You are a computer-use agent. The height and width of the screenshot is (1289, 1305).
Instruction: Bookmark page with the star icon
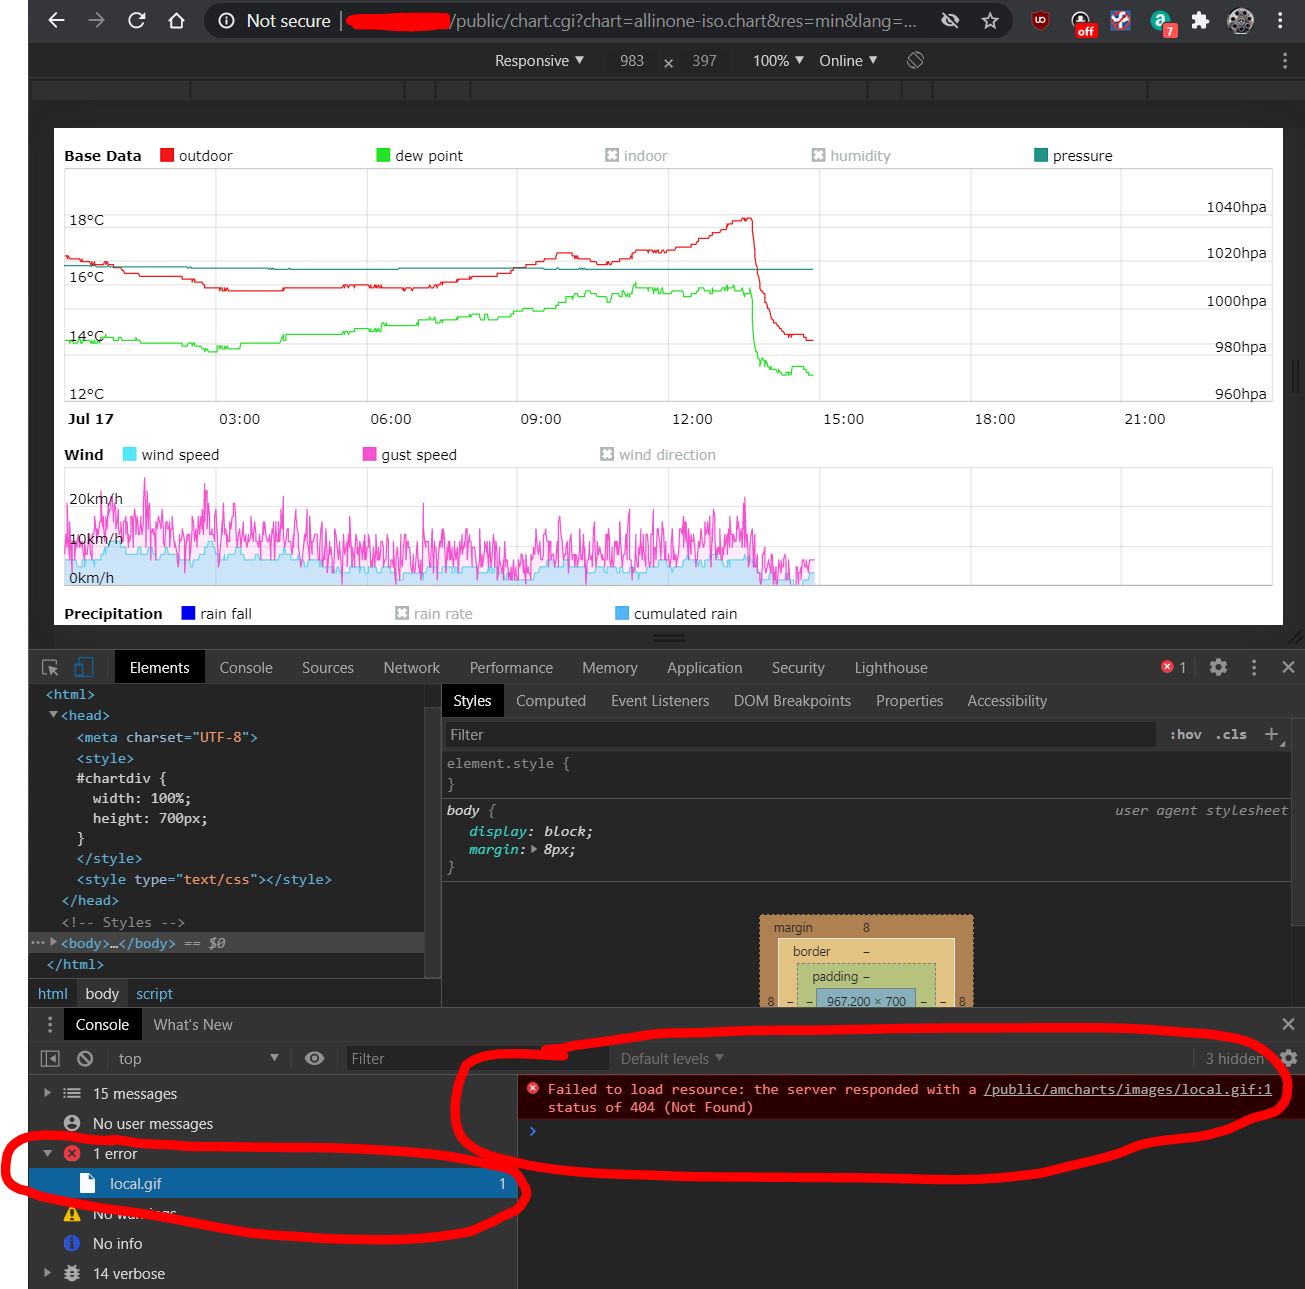click(x=990, y=21)
